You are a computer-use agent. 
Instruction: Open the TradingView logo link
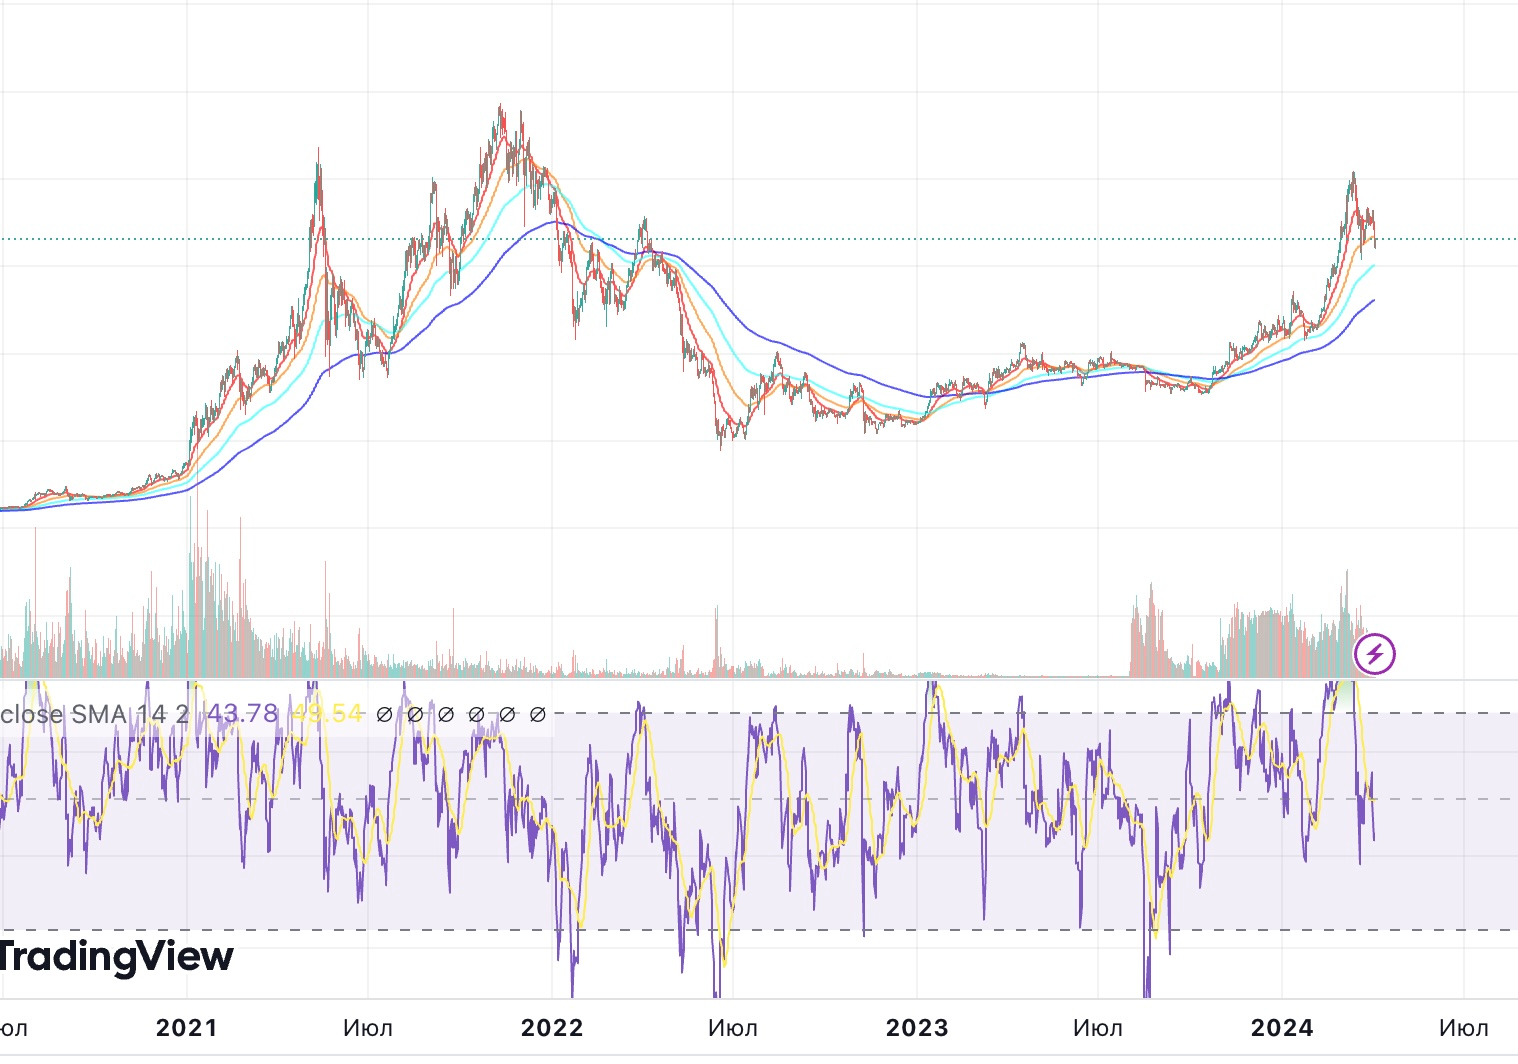[116, 957]
